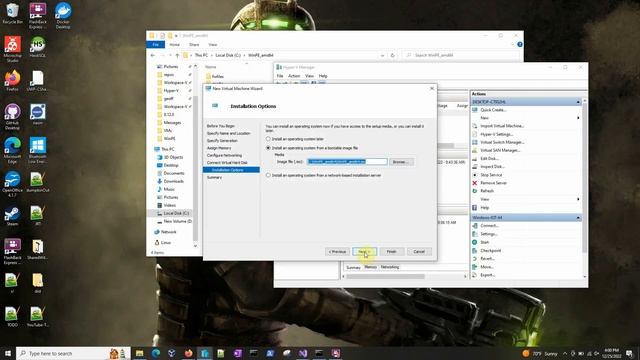Image resolution: width=640 pixels, height=360 pixels.
Task: Open File tab in File Explorer
Action: tap(156, 44)
